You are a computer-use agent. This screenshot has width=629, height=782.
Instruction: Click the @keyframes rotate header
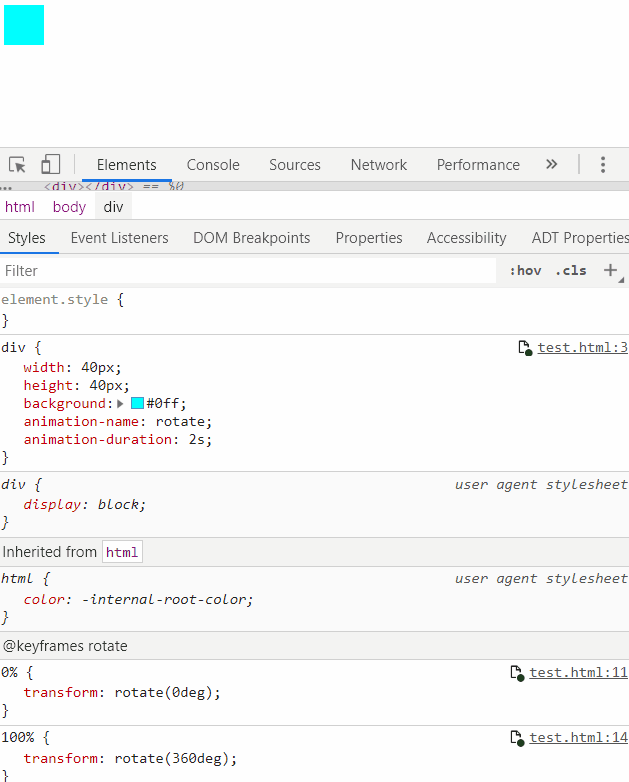(65, 646)
